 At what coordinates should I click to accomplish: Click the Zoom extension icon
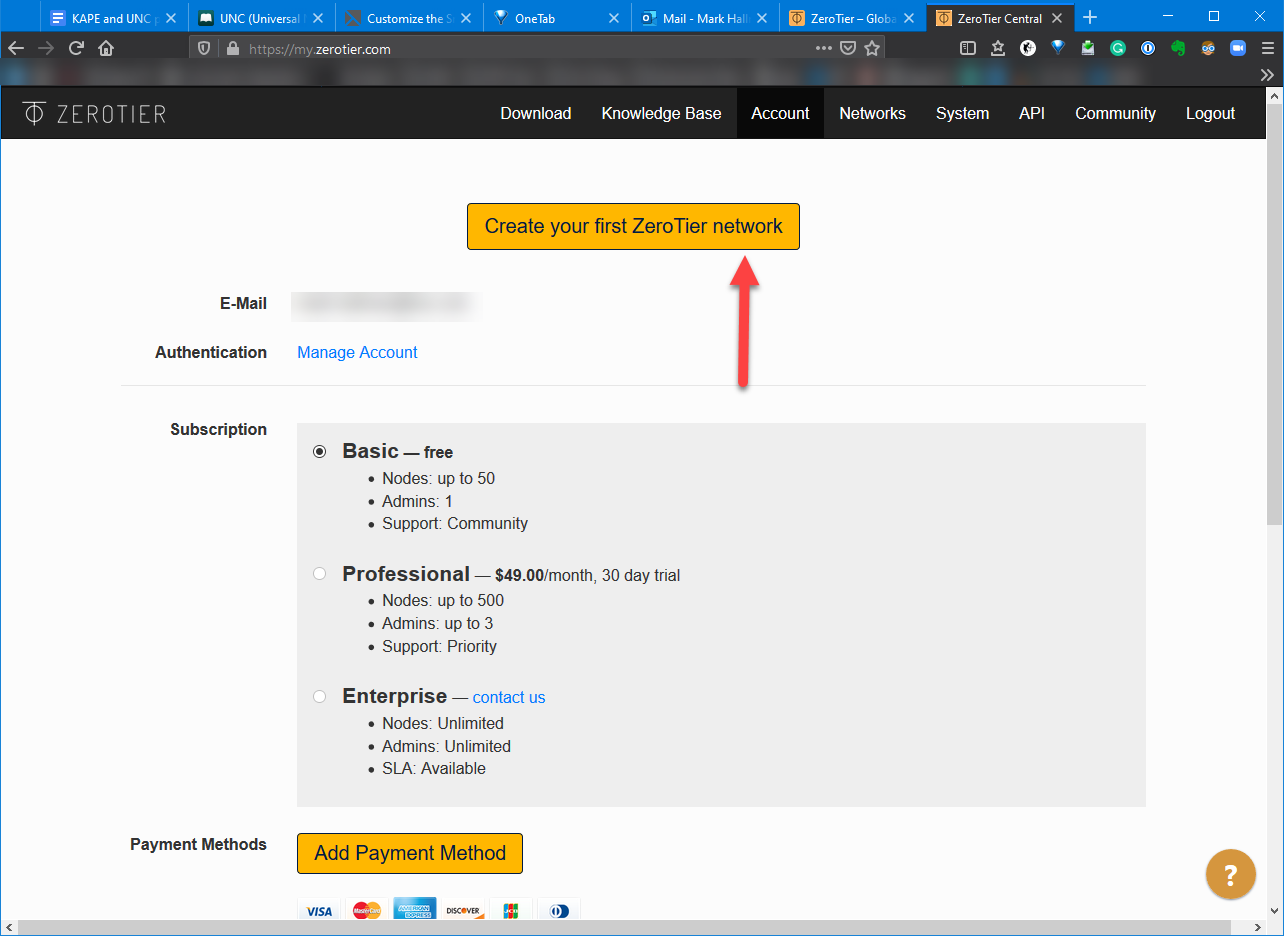coord(1237,48)
